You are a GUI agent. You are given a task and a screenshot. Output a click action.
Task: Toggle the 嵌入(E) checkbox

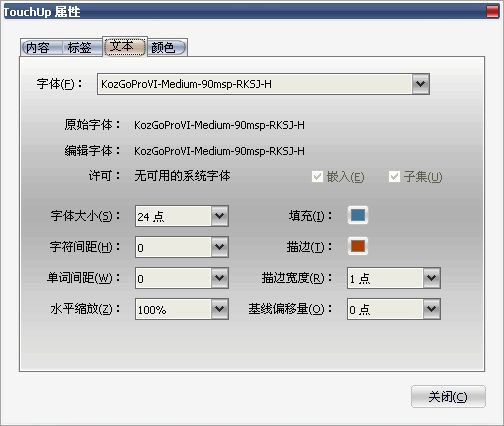coord(317,176)
